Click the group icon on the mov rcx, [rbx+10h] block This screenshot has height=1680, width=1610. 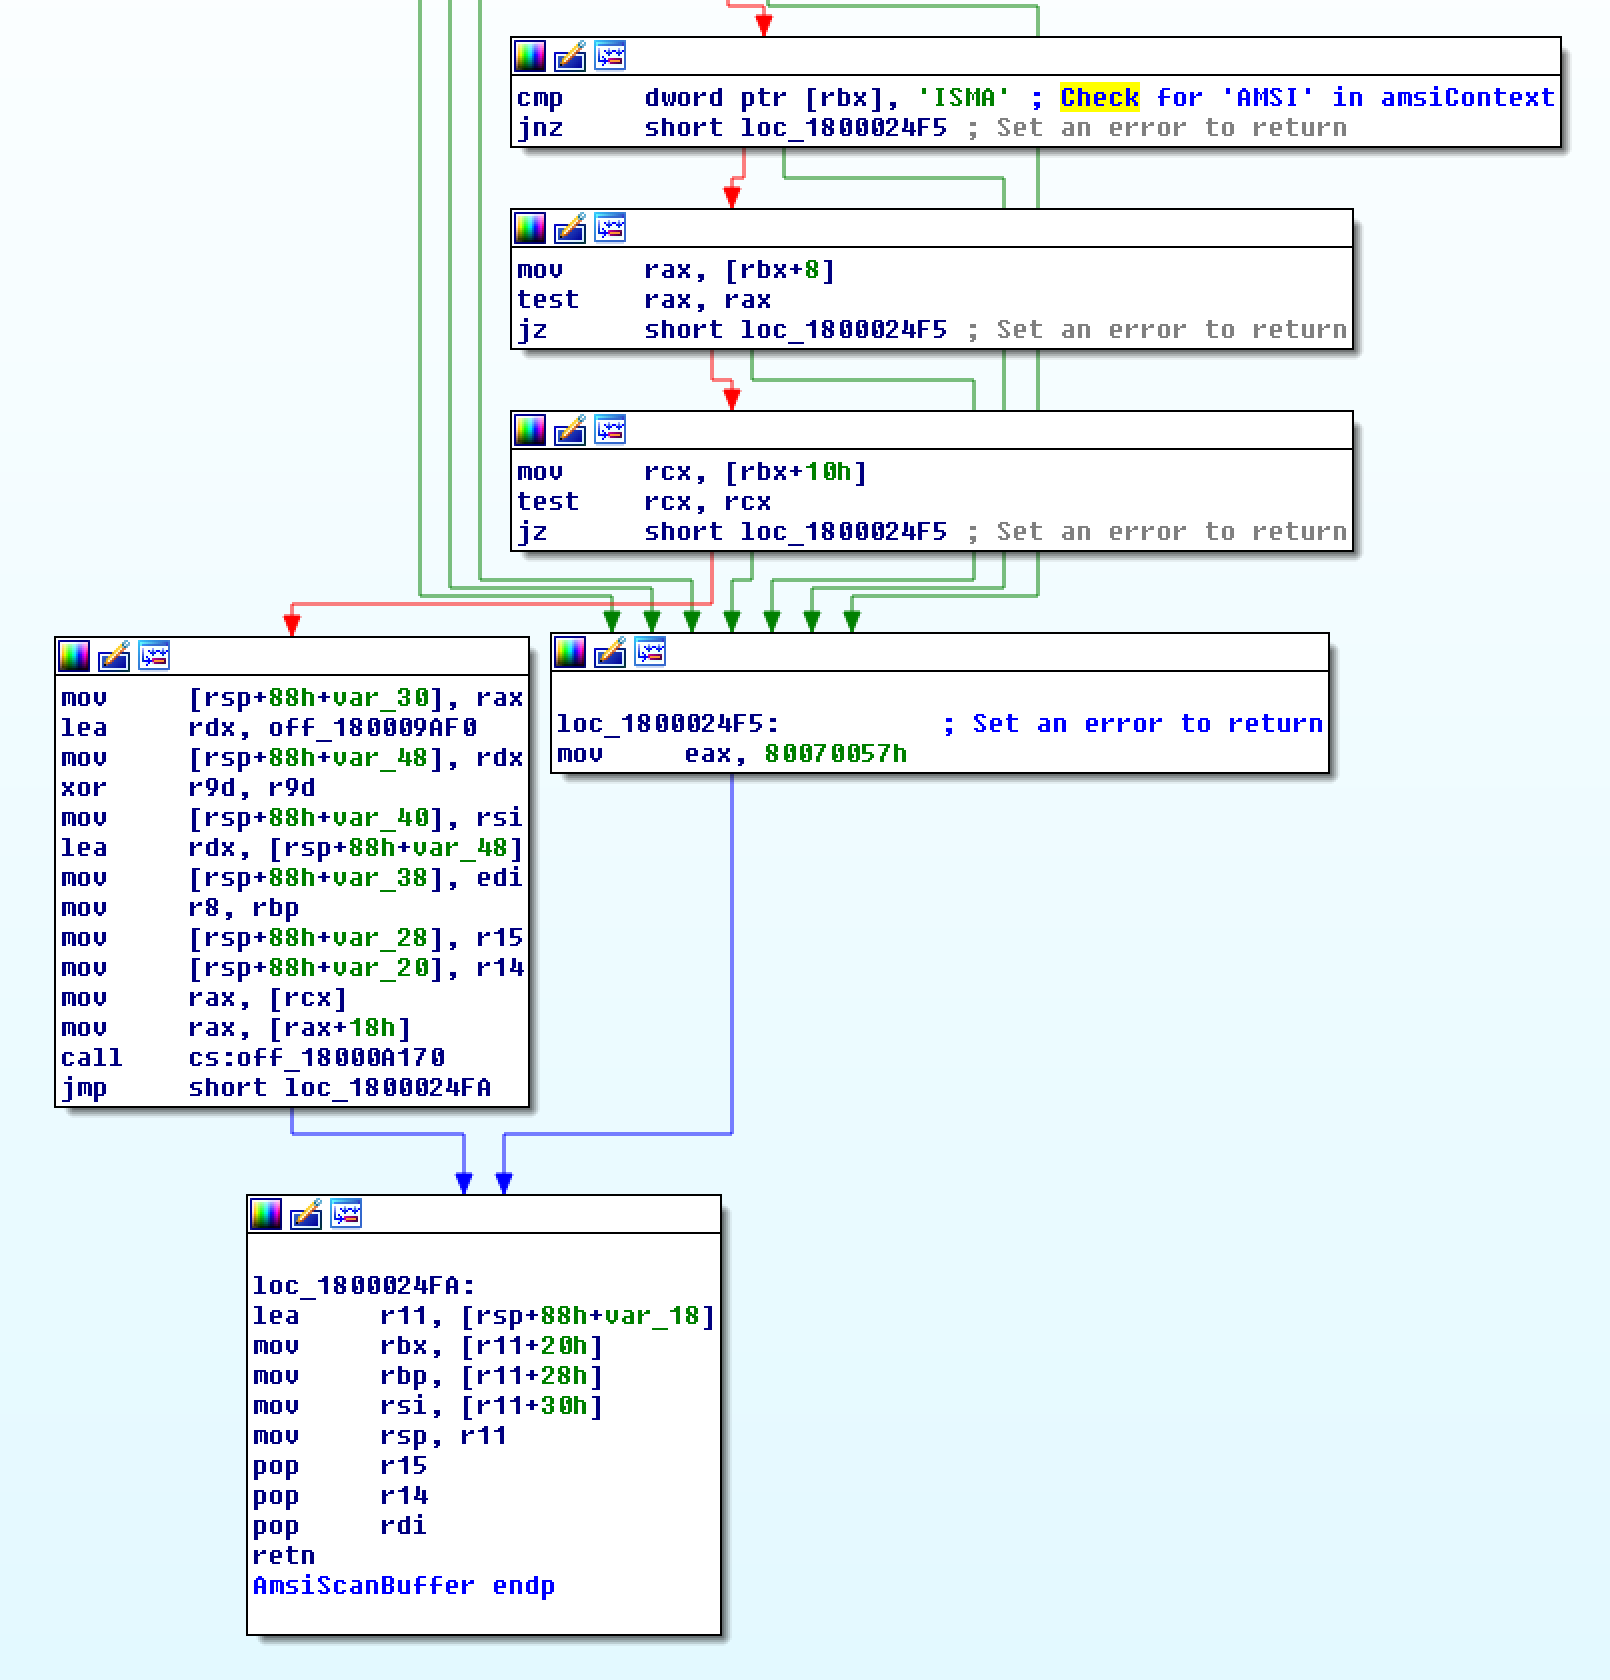[610, 430]
